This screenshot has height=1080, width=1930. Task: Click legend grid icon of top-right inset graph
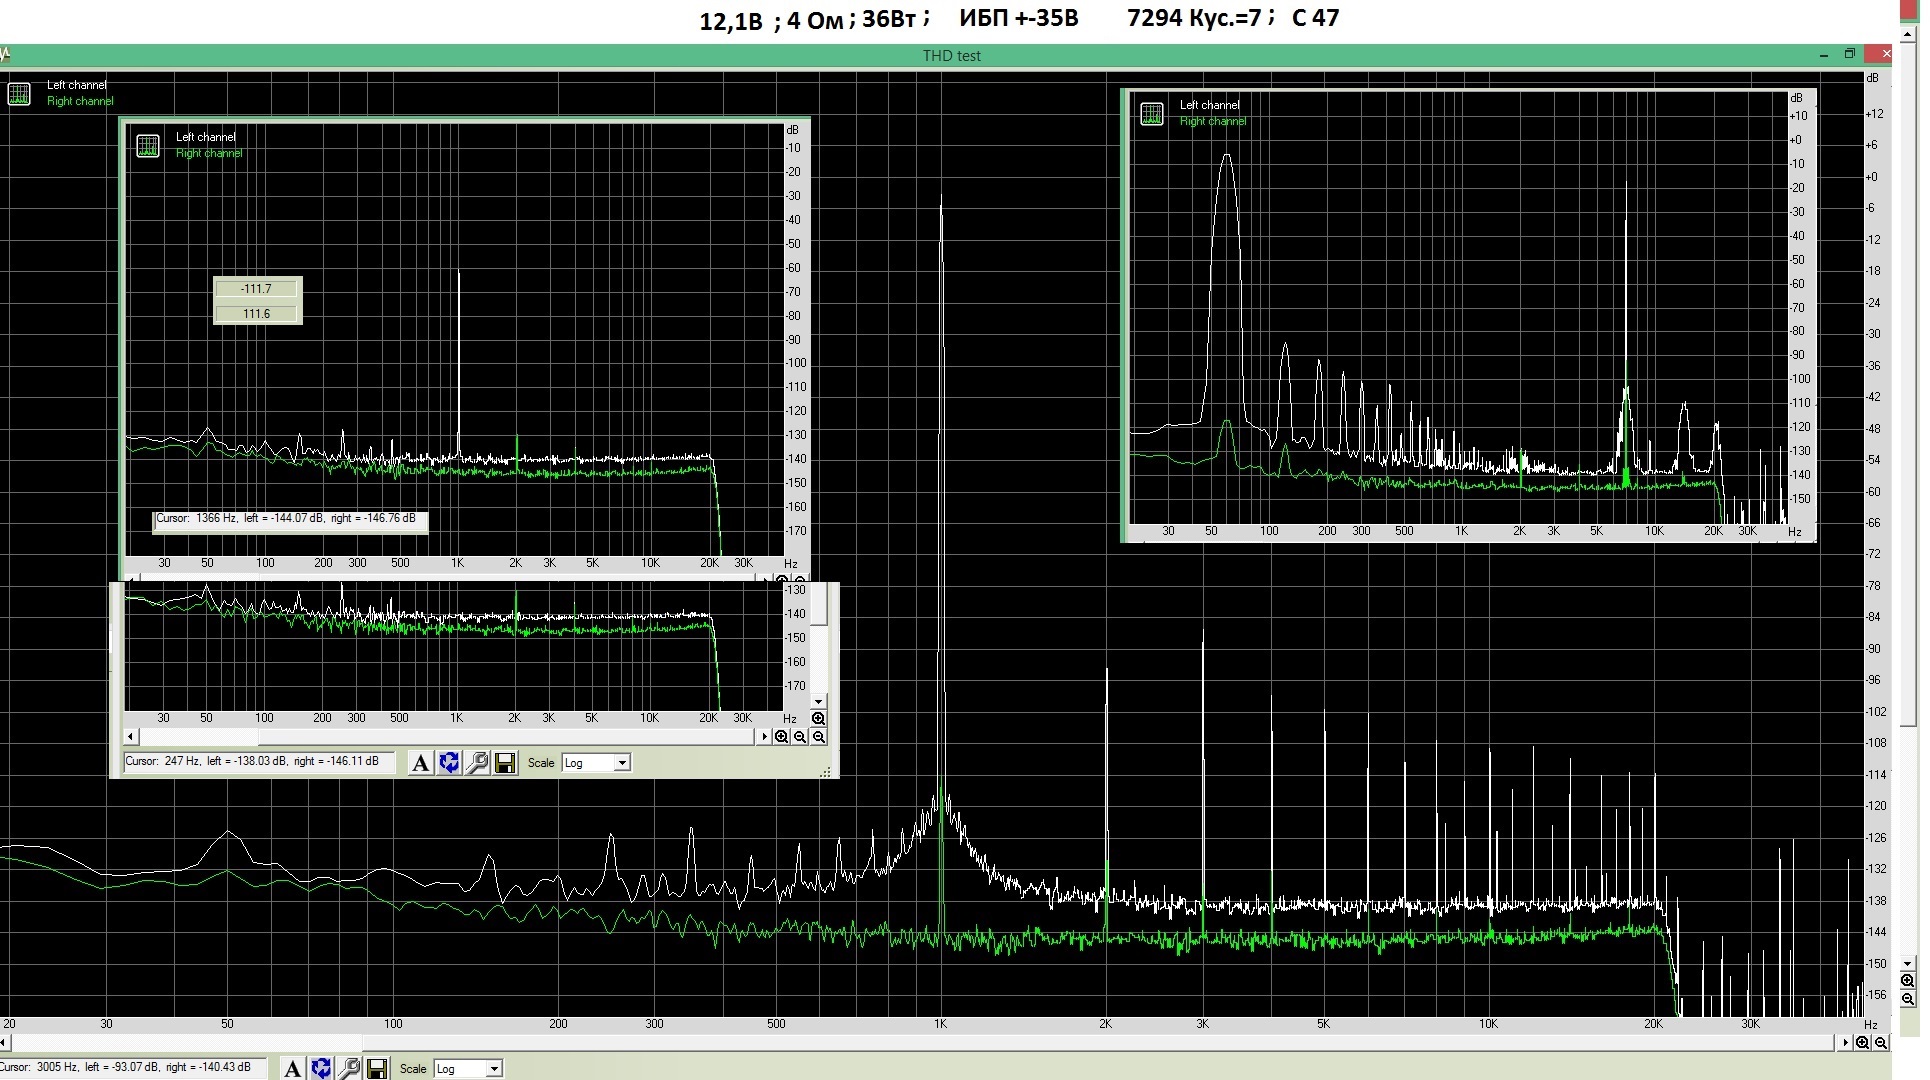[x=1152, y=114]
